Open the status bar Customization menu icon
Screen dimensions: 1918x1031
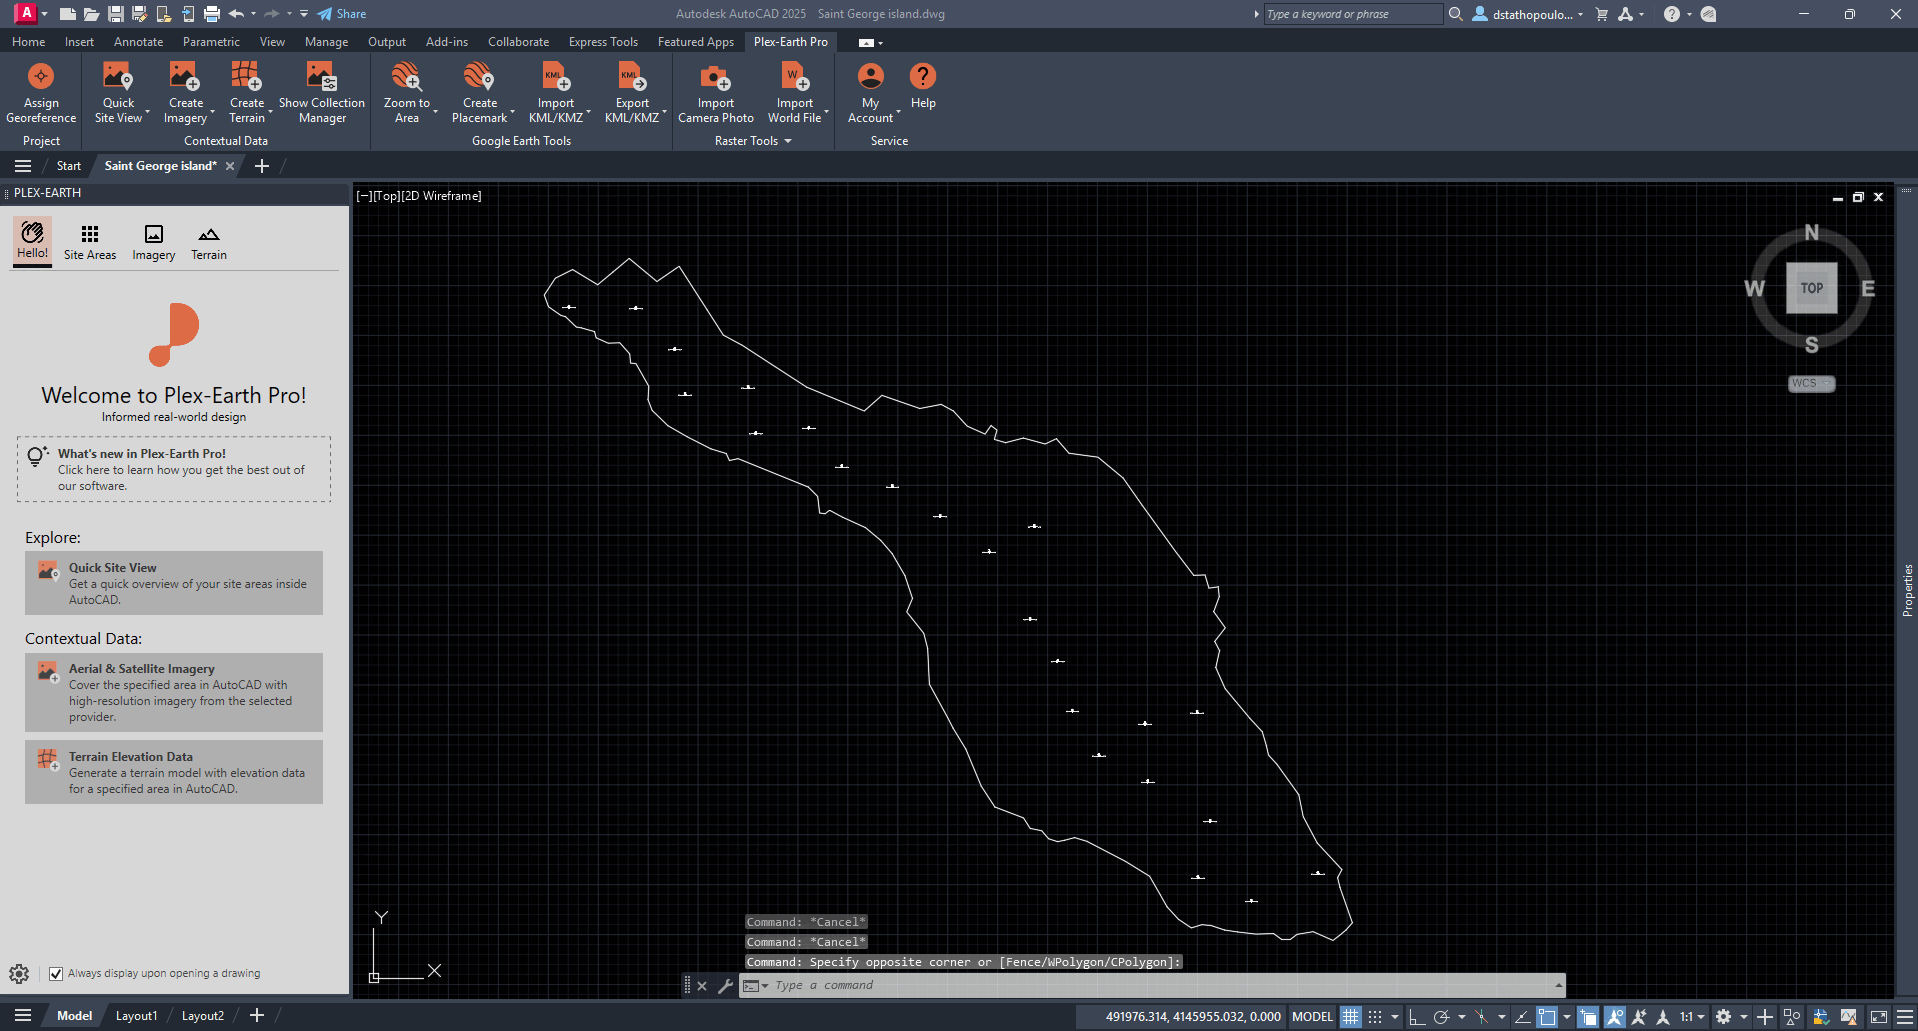[x=1905, y=1017]
